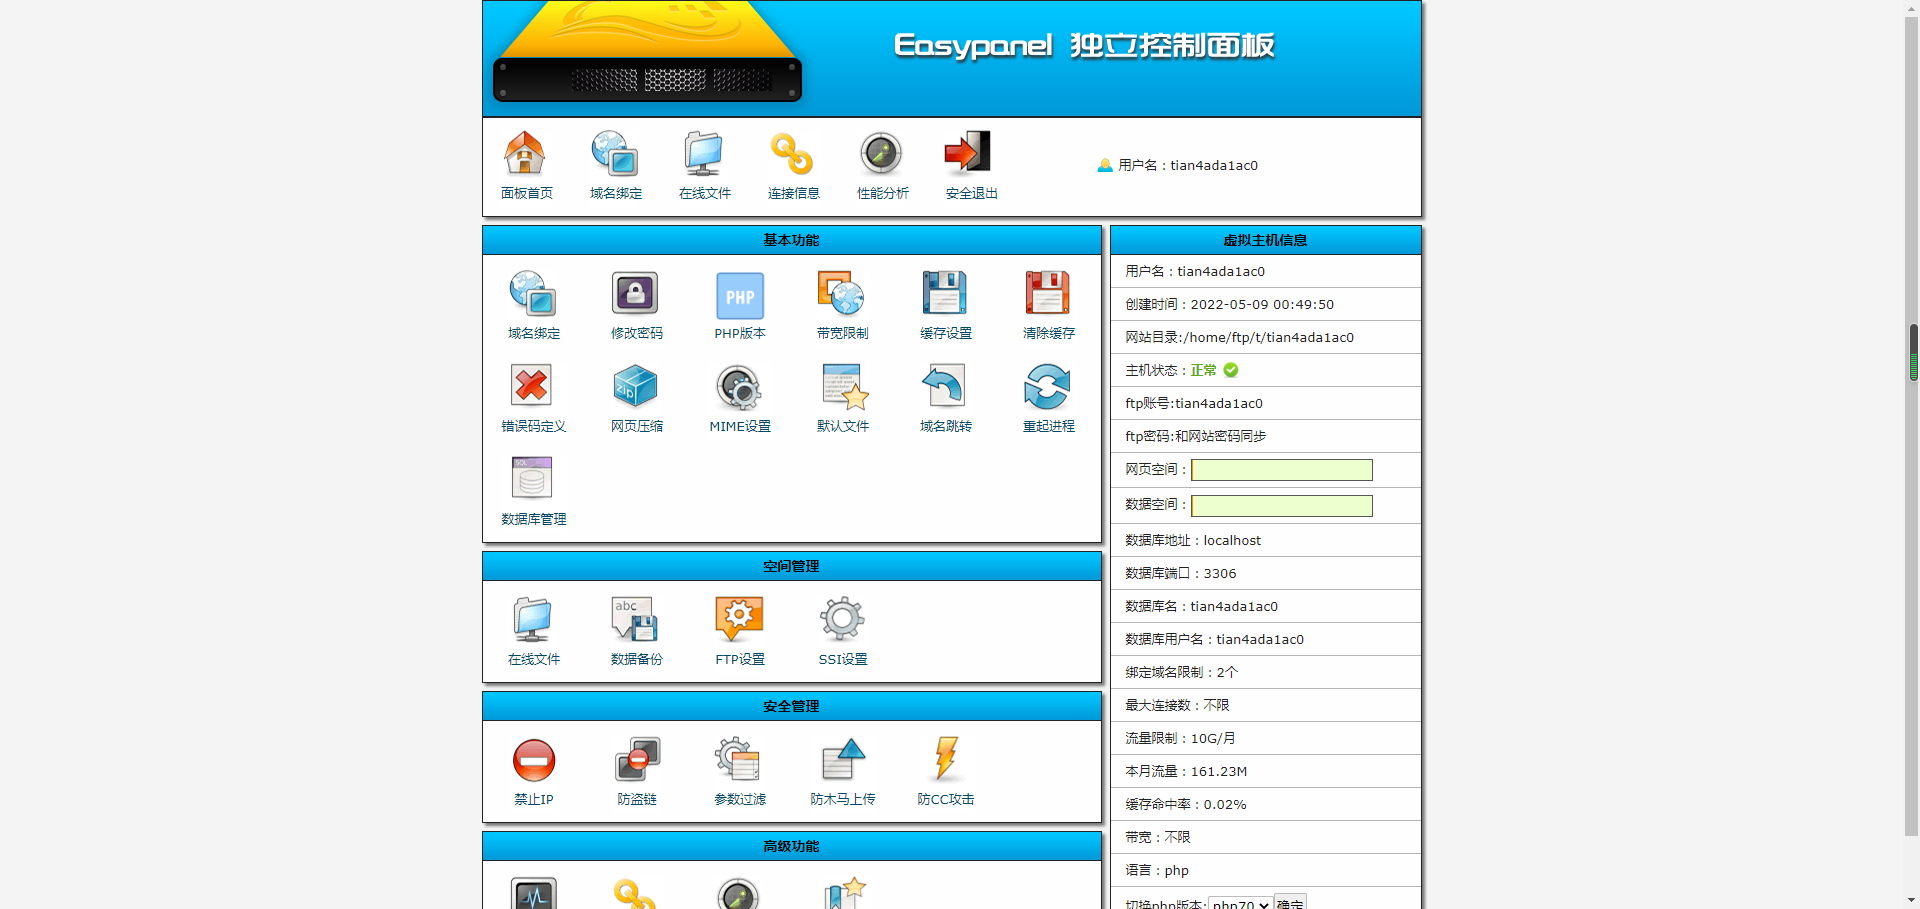
Task: Open the SSI设置 gear icon
Action: [x=842, y=620]
